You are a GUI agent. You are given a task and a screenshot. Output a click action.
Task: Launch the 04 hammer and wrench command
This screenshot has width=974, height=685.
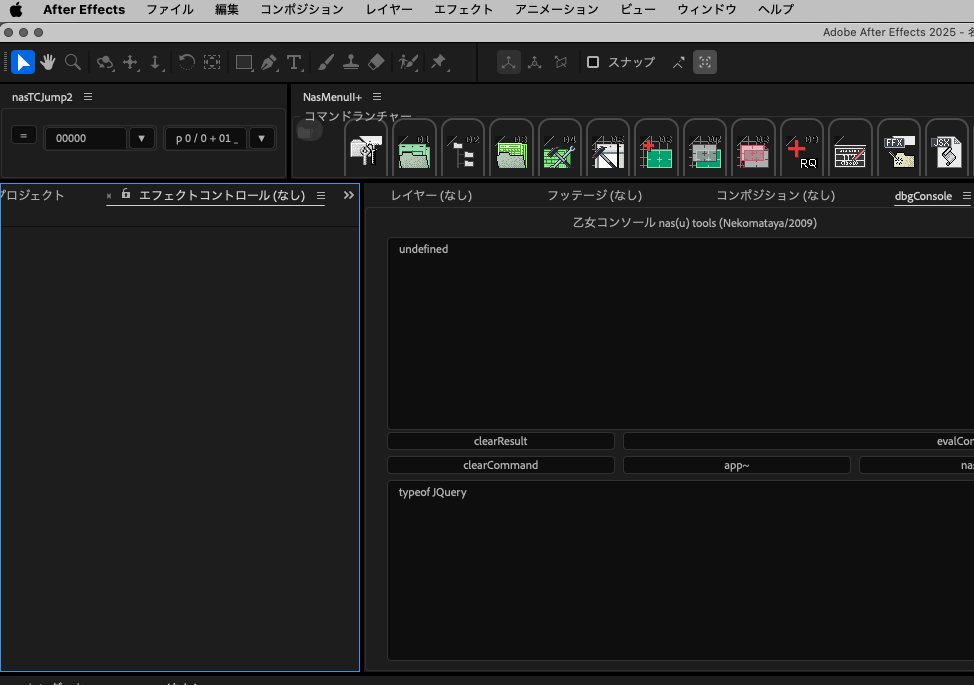pos(560,151)
